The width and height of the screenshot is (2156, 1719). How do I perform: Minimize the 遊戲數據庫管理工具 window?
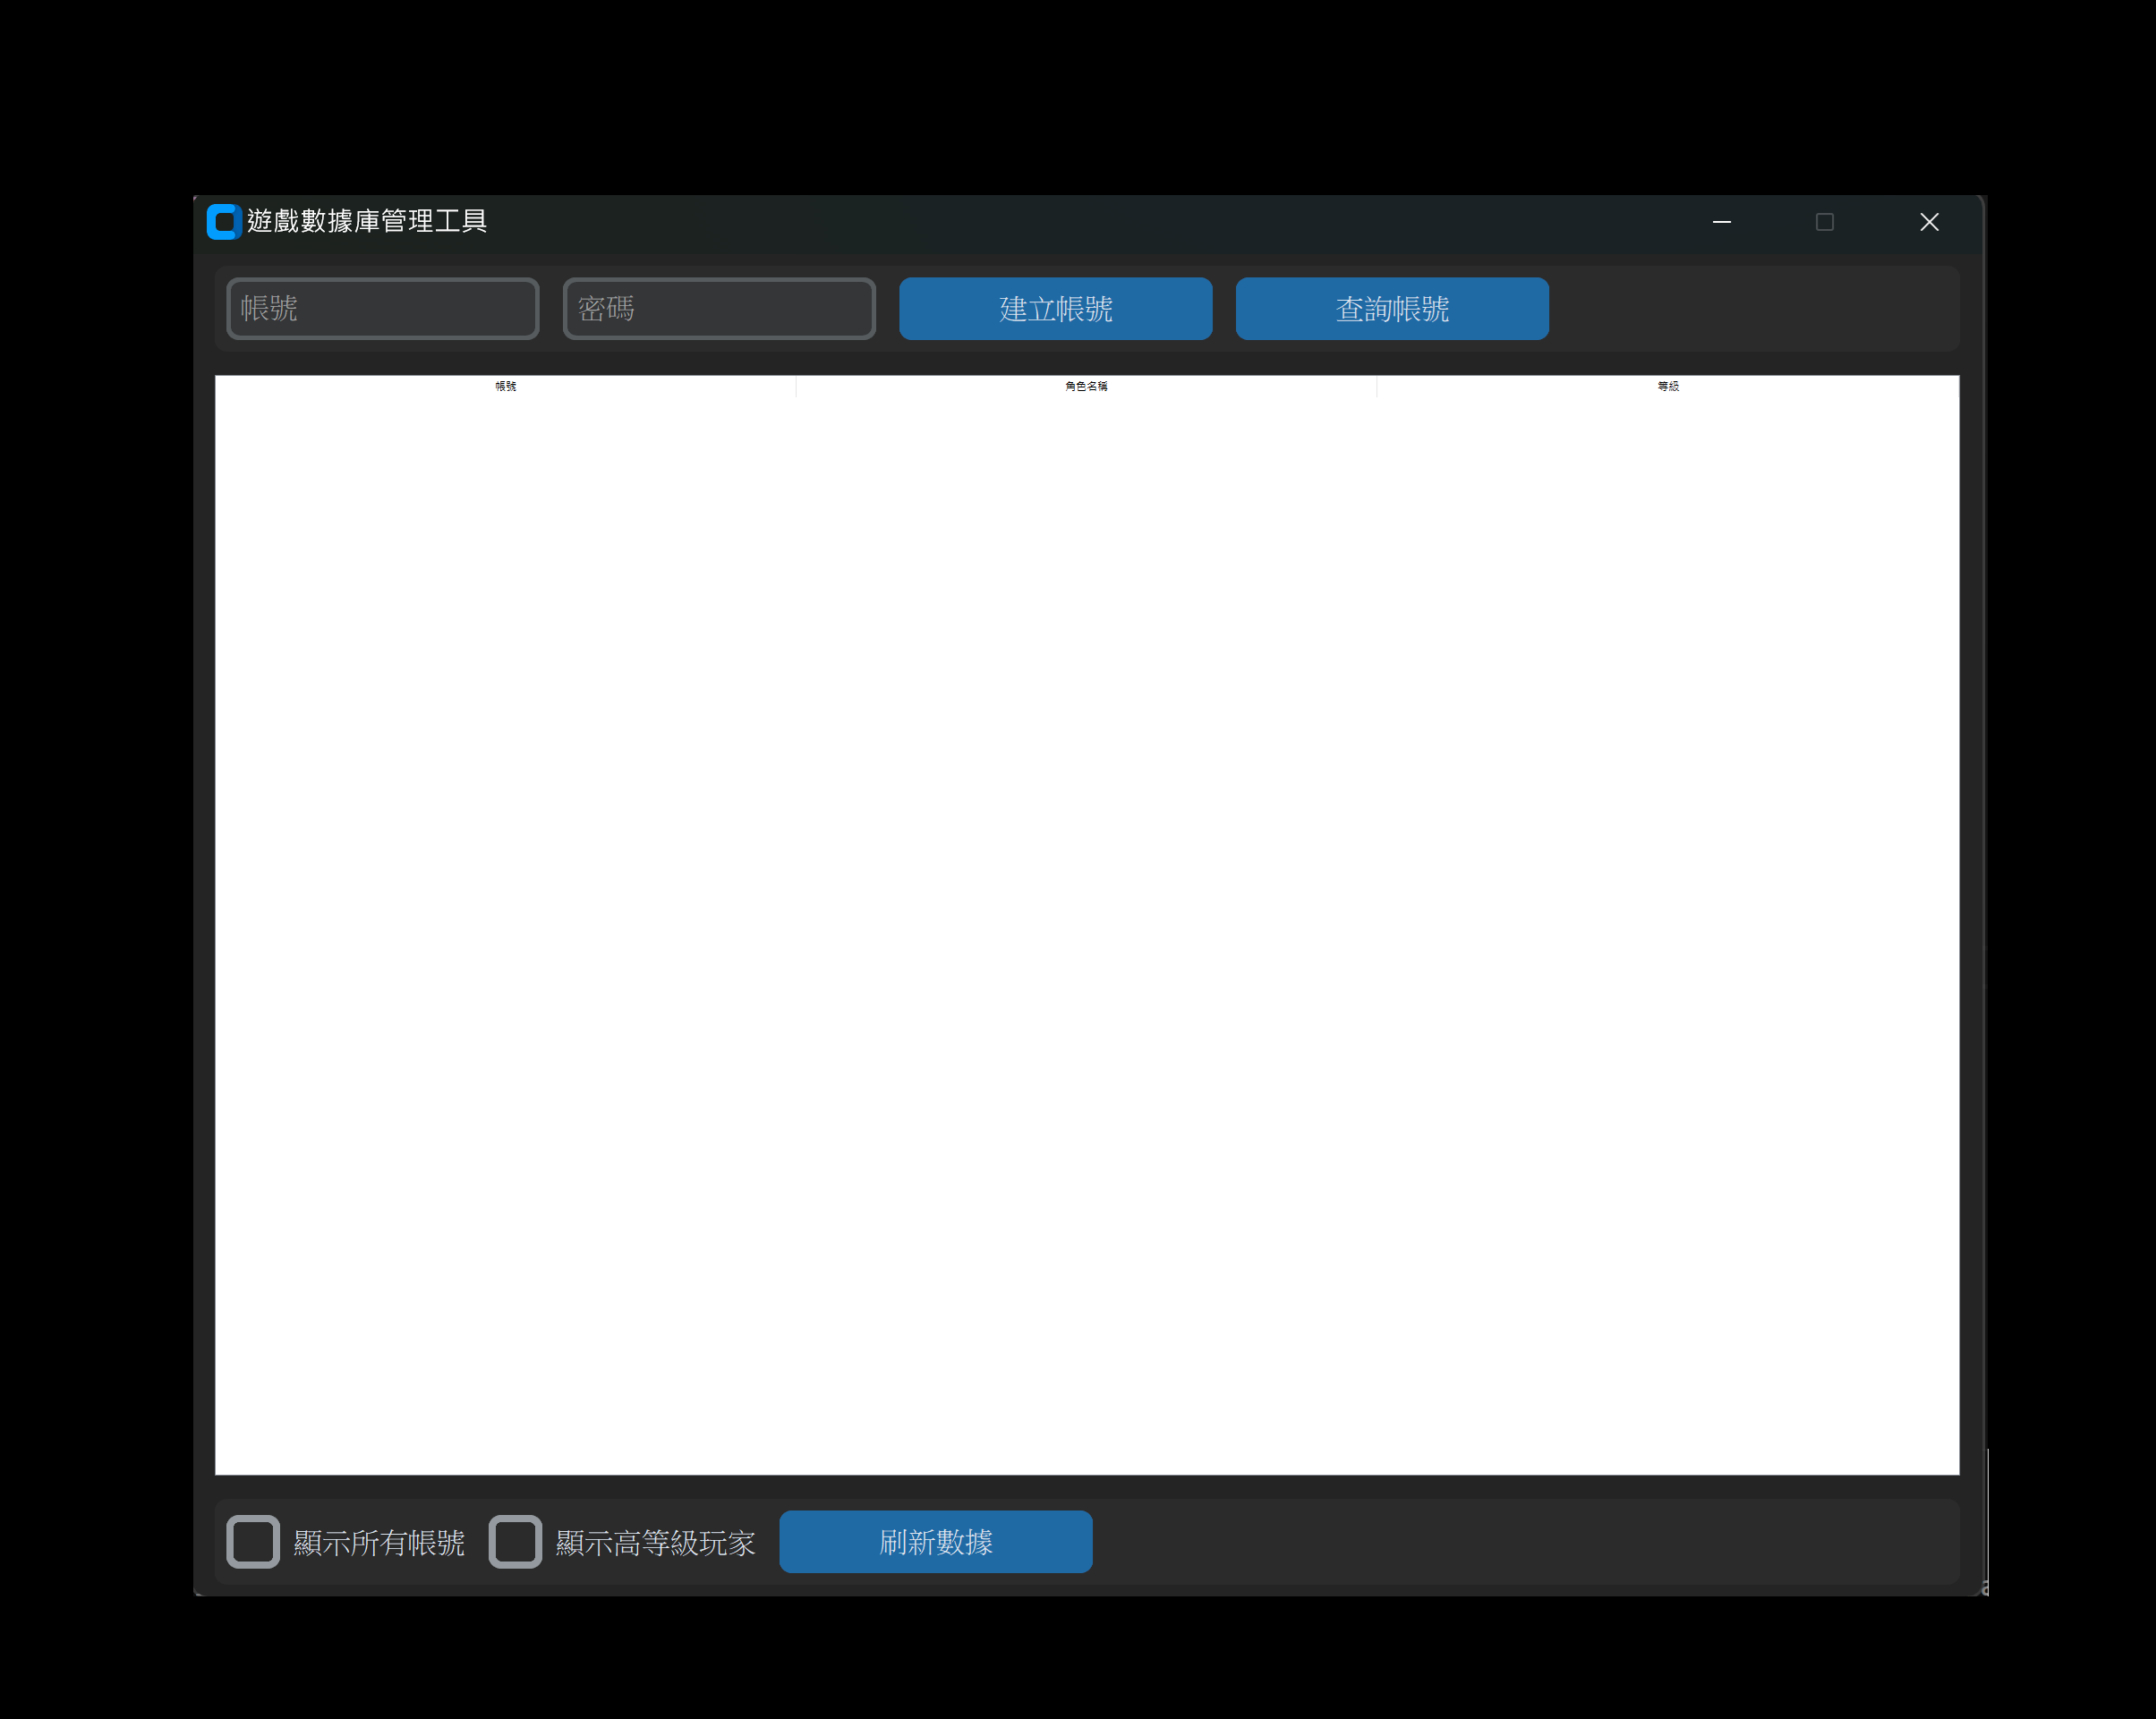(x=1721, y=222)
